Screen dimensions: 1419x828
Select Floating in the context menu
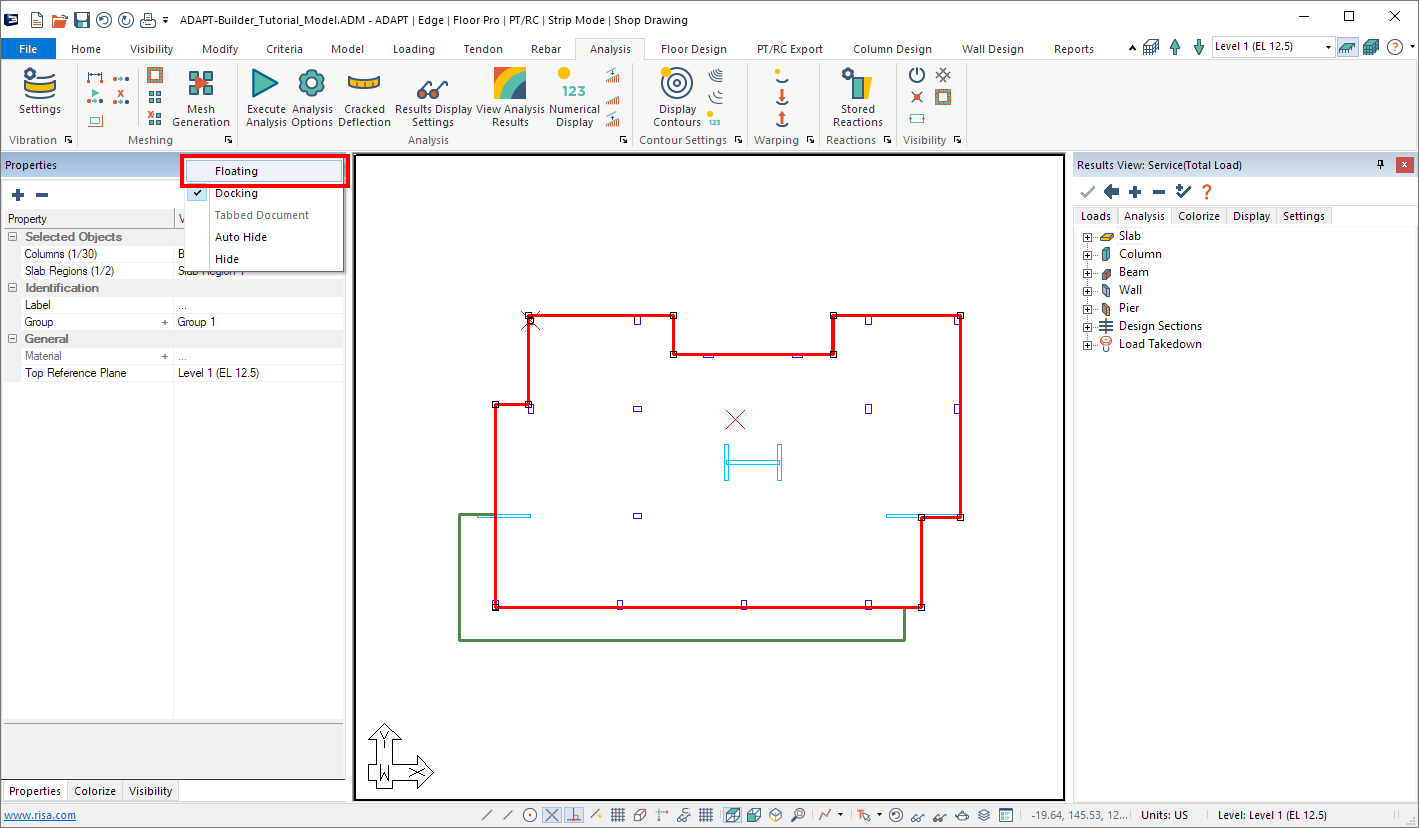236,171
